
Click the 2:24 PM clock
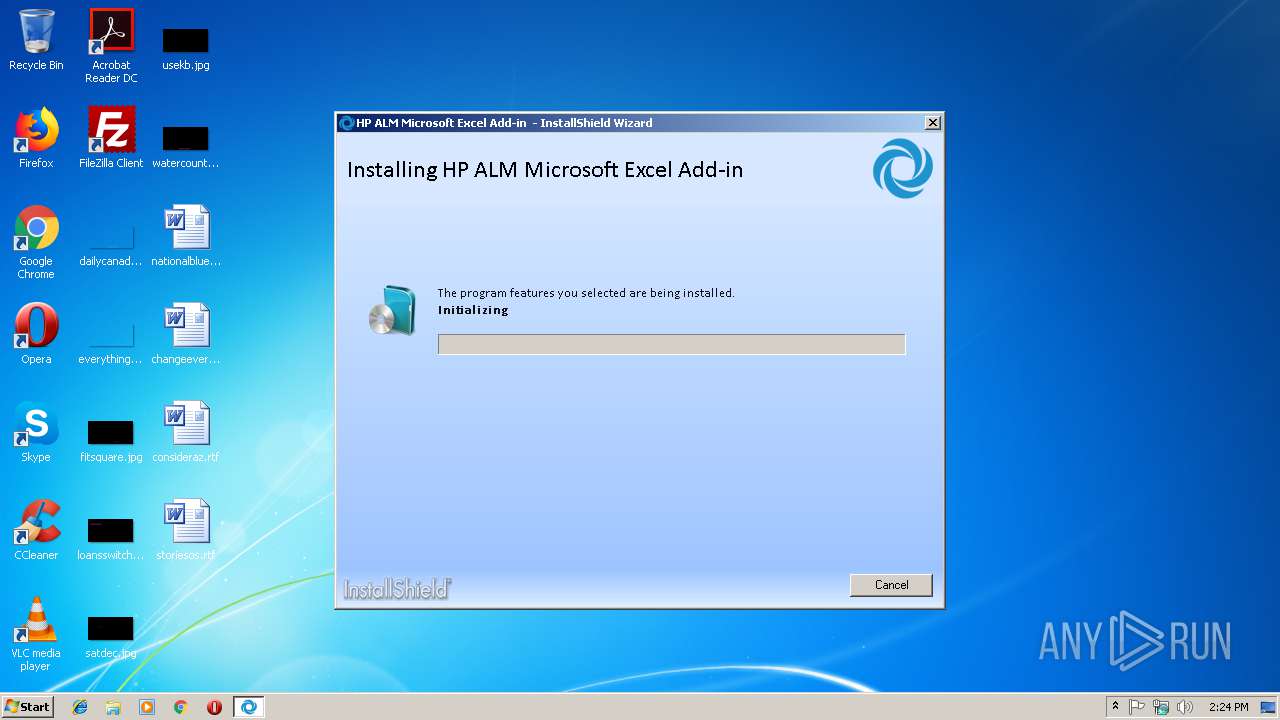[1228, 707]
